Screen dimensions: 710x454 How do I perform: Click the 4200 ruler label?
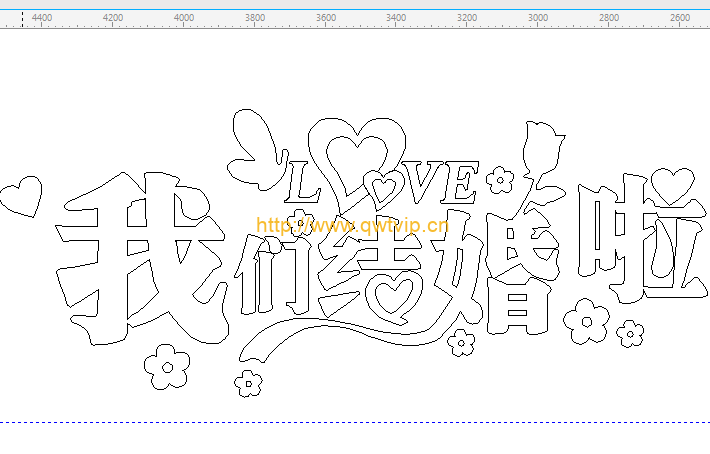(113, 18)
